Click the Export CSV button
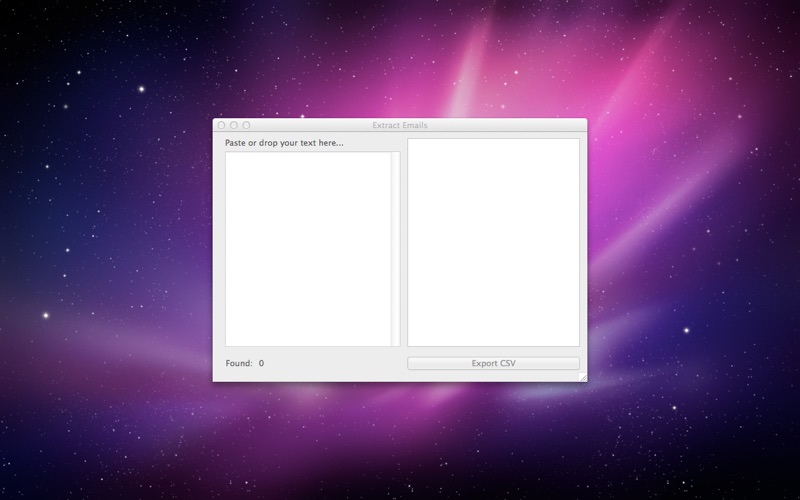This screenshot has height=500, width=800. click(x=493, y=363)
